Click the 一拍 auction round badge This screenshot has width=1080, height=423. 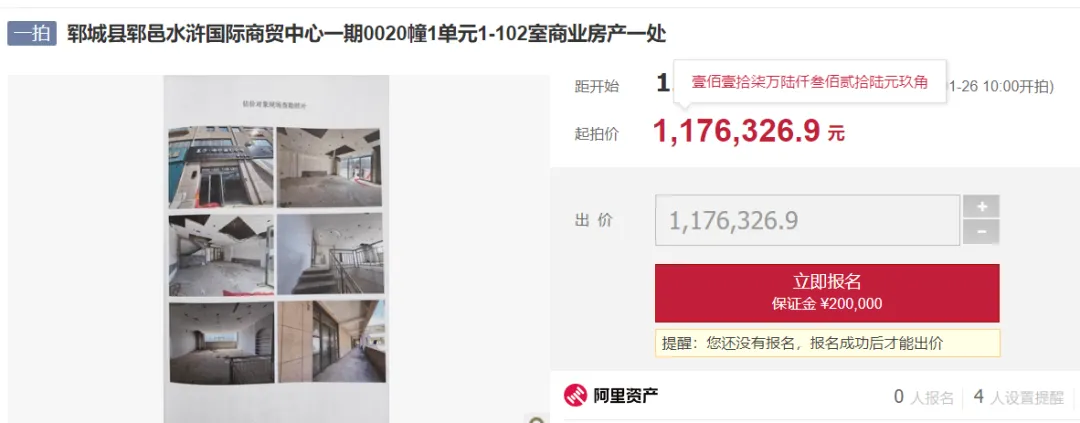(32, 34)
